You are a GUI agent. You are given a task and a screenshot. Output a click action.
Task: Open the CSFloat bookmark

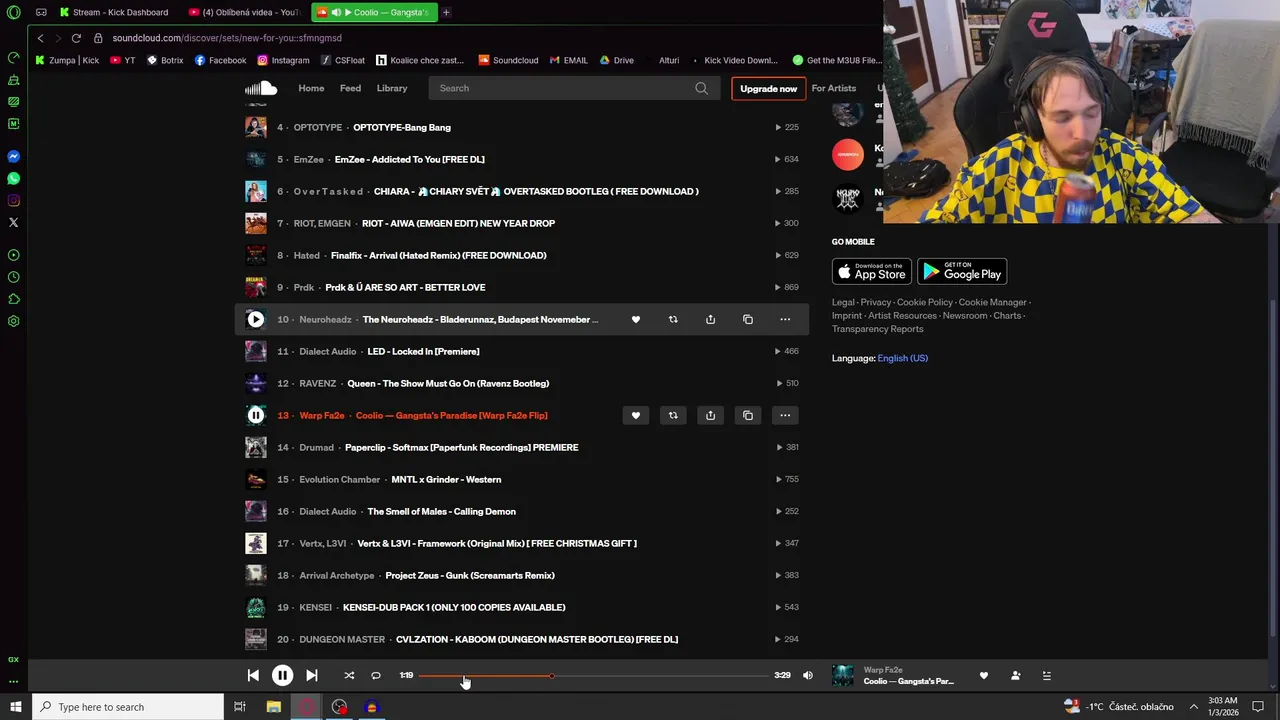[343, 60]
